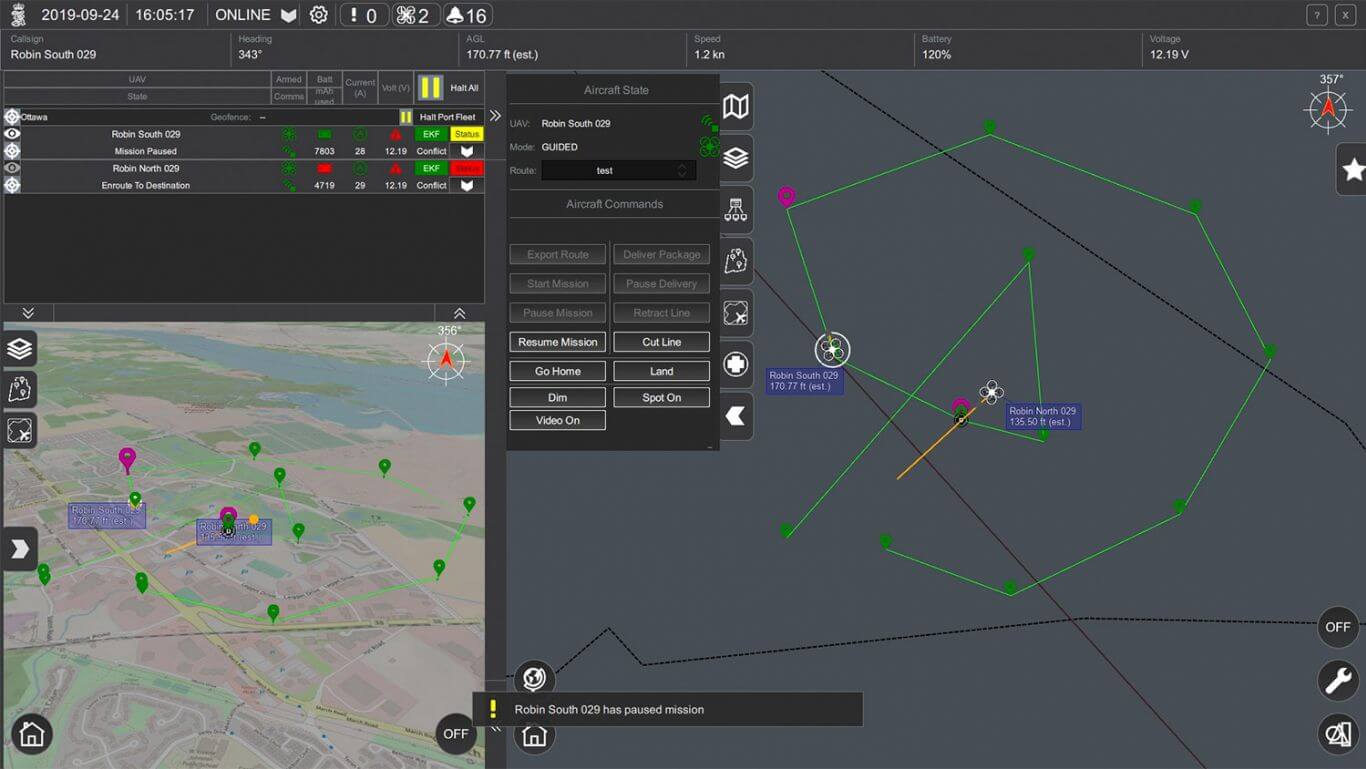1366x769 pixels.
Task: Click the Resume Mission button
Action: [x=557, y=342]
